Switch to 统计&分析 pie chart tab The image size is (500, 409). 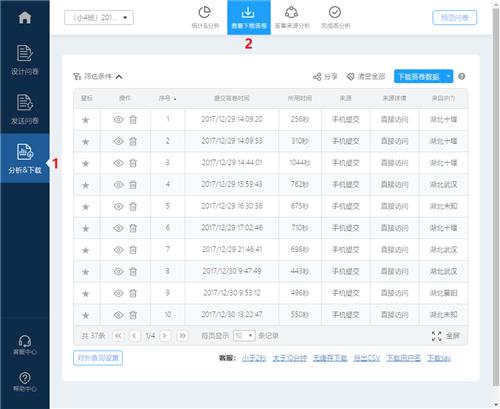pos(205,17)
